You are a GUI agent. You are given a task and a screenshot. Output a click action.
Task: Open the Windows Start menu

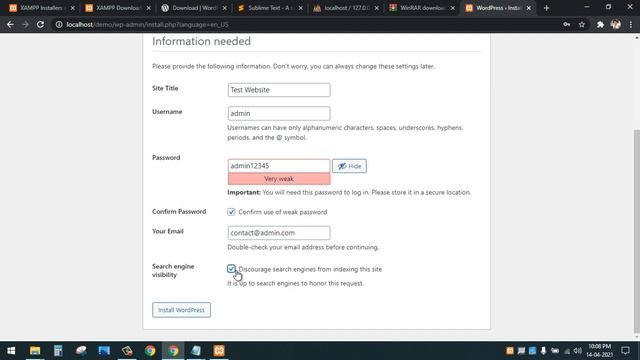point(11,351)
